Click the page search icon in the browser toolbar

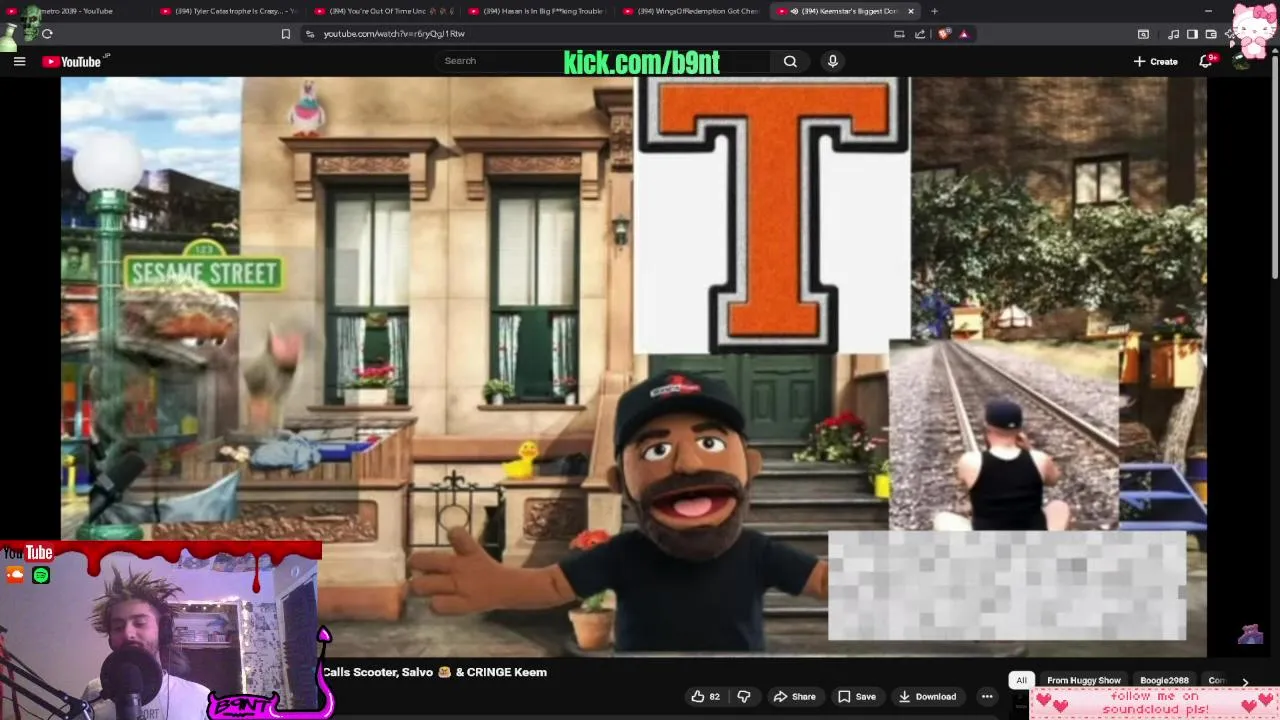coord(1143,34)
